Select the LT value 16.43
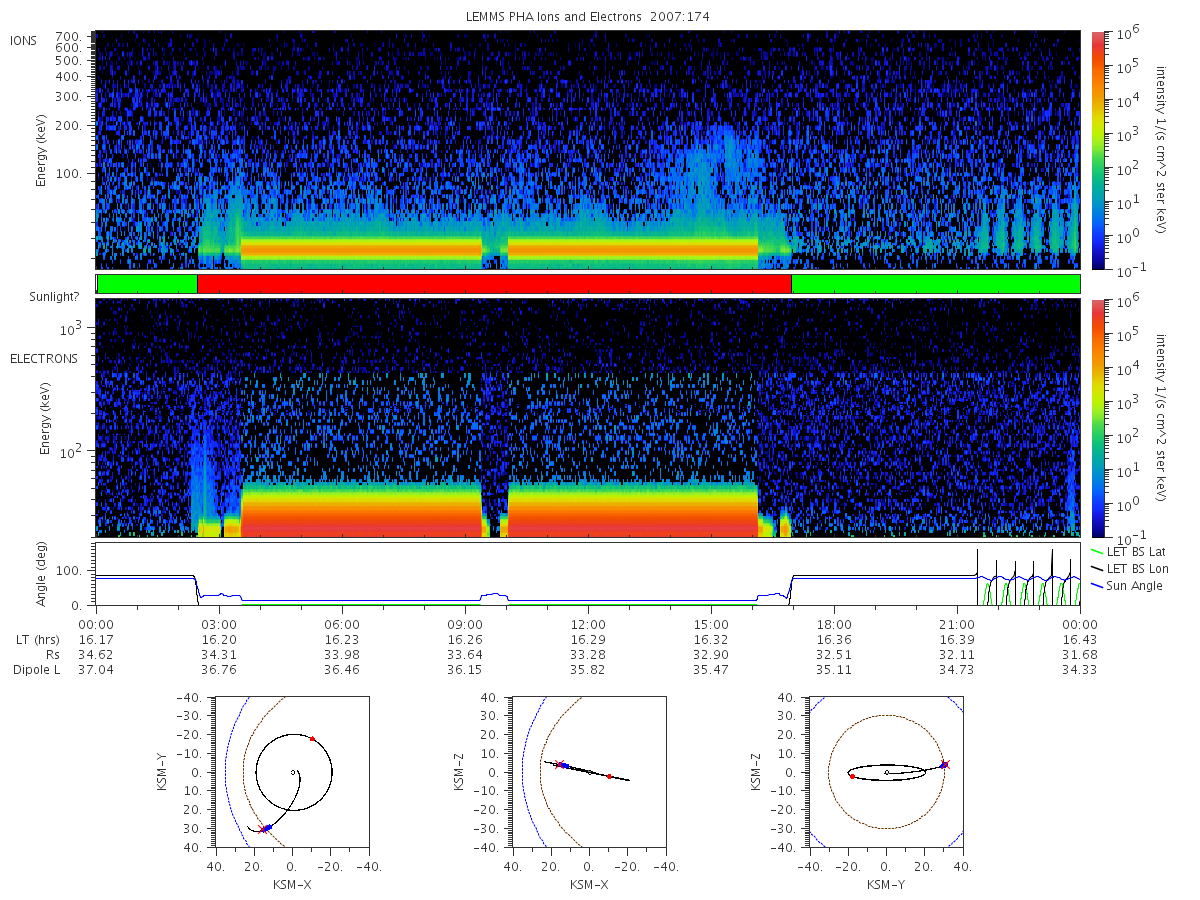Image resolution: width=1200 pixels, height=900 pixels. pyautogui.click(x=1080, y=638)
